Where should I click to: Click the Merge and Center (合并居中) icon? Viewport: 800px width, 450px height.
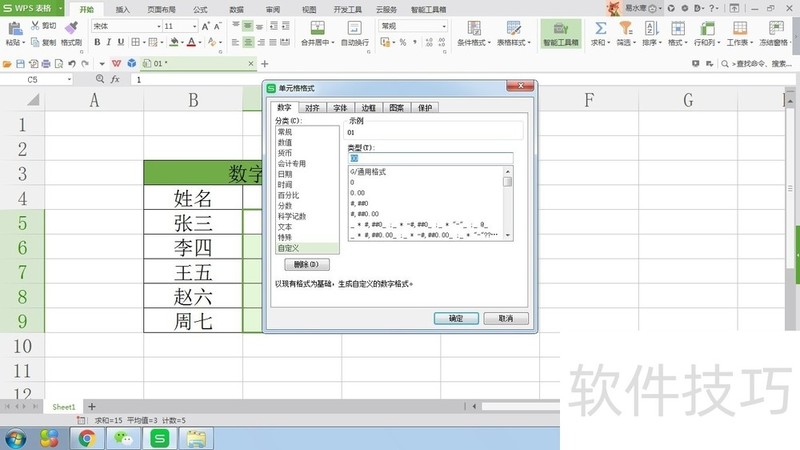coord(317,28)
